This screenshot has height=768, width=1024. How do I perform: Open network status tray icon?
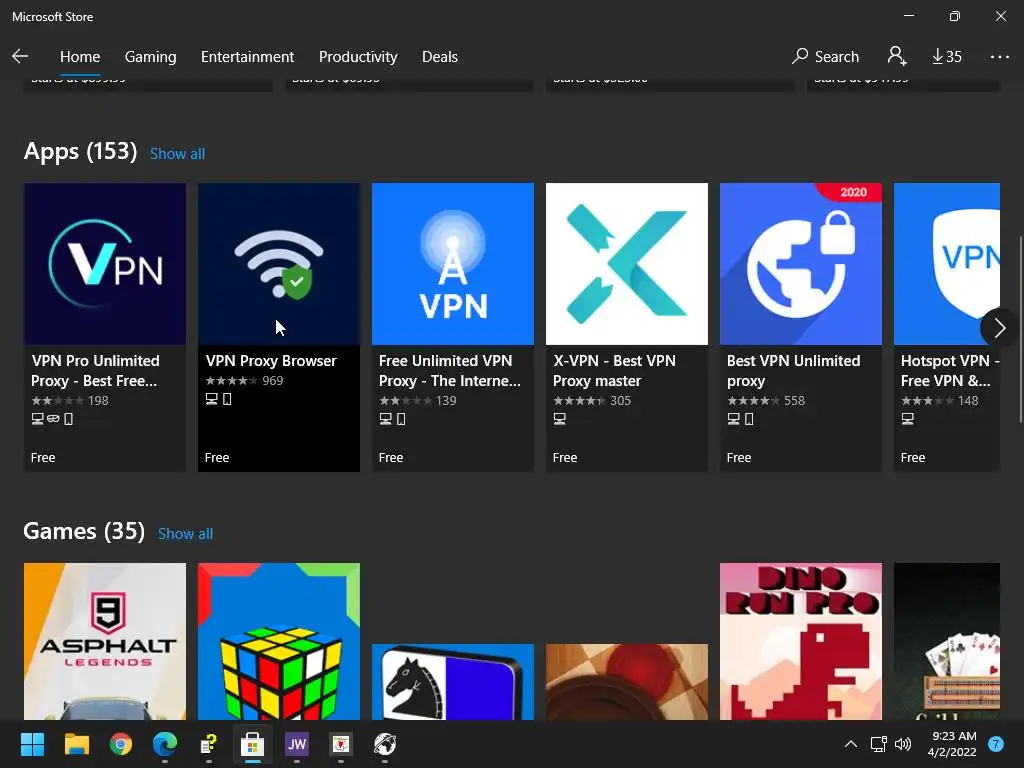tap(878, 744)
